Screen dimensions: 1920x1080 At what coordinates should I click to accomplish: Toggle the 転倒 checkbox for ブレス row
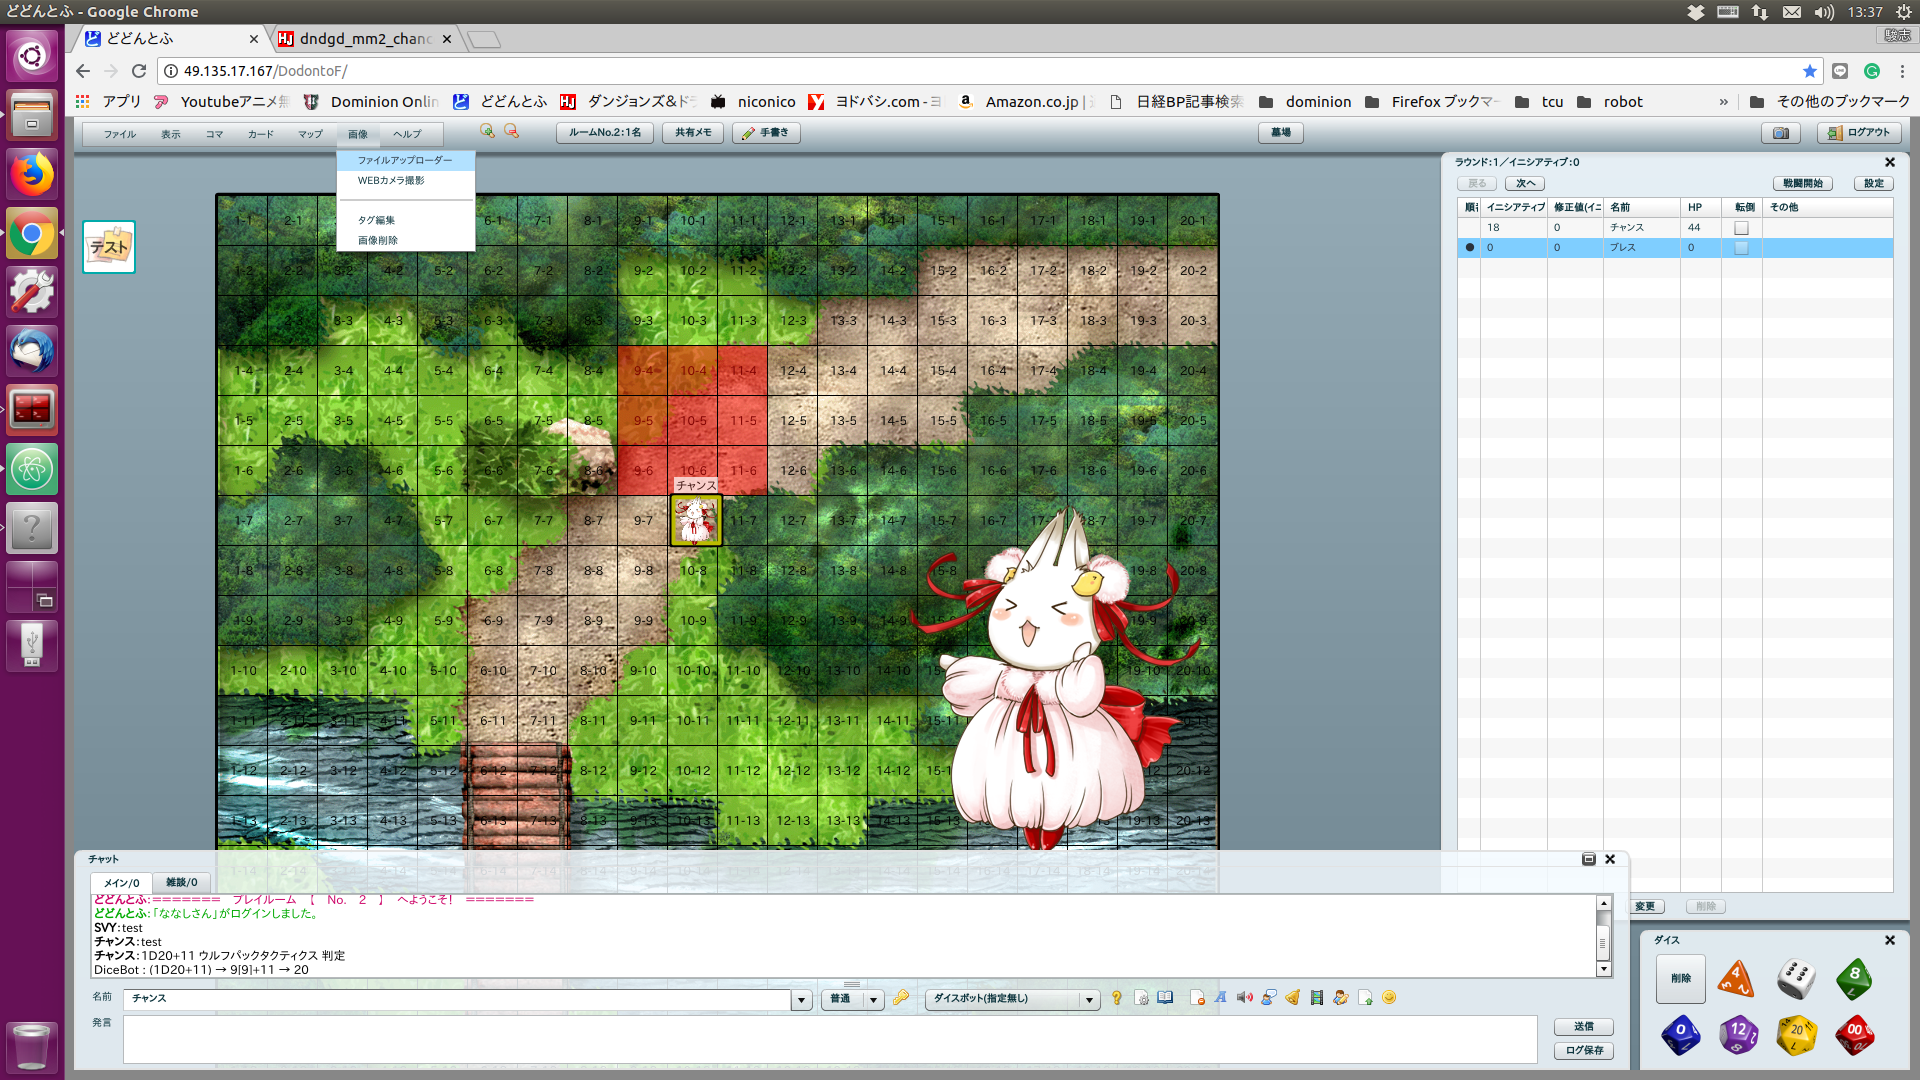pos(1741,248)
